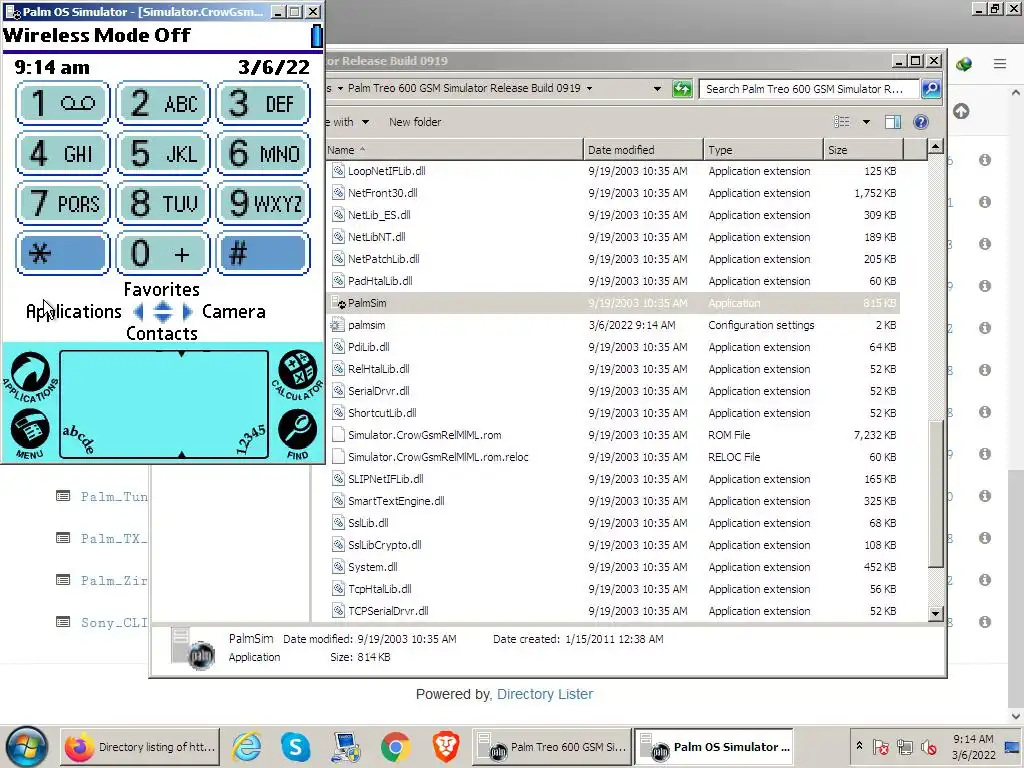
Task: Click the Search Palm Treo 600 search field
Action: 809,89
